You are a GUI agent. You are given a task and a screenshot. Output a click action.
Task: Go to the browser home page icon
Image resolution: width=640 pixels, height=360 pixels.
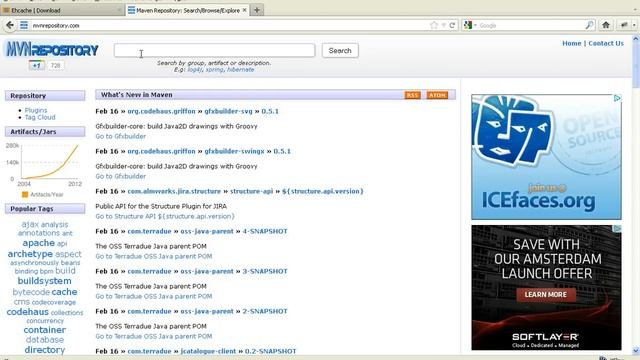coord(606,25)
